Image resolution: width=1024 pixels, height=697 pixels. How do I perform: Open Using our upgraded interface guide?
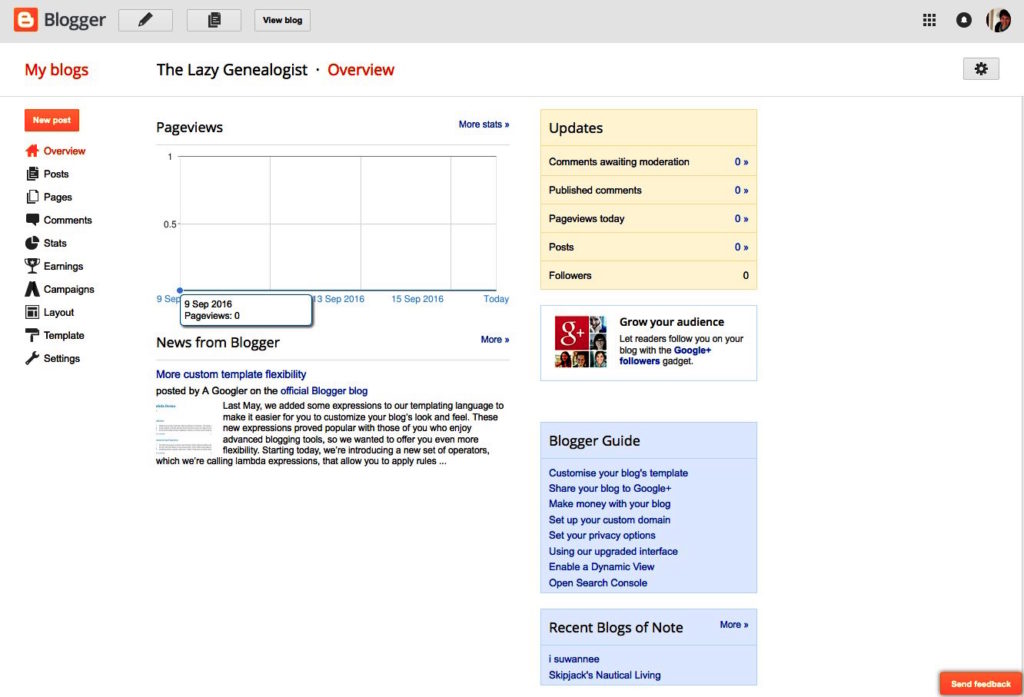point(613,551)
